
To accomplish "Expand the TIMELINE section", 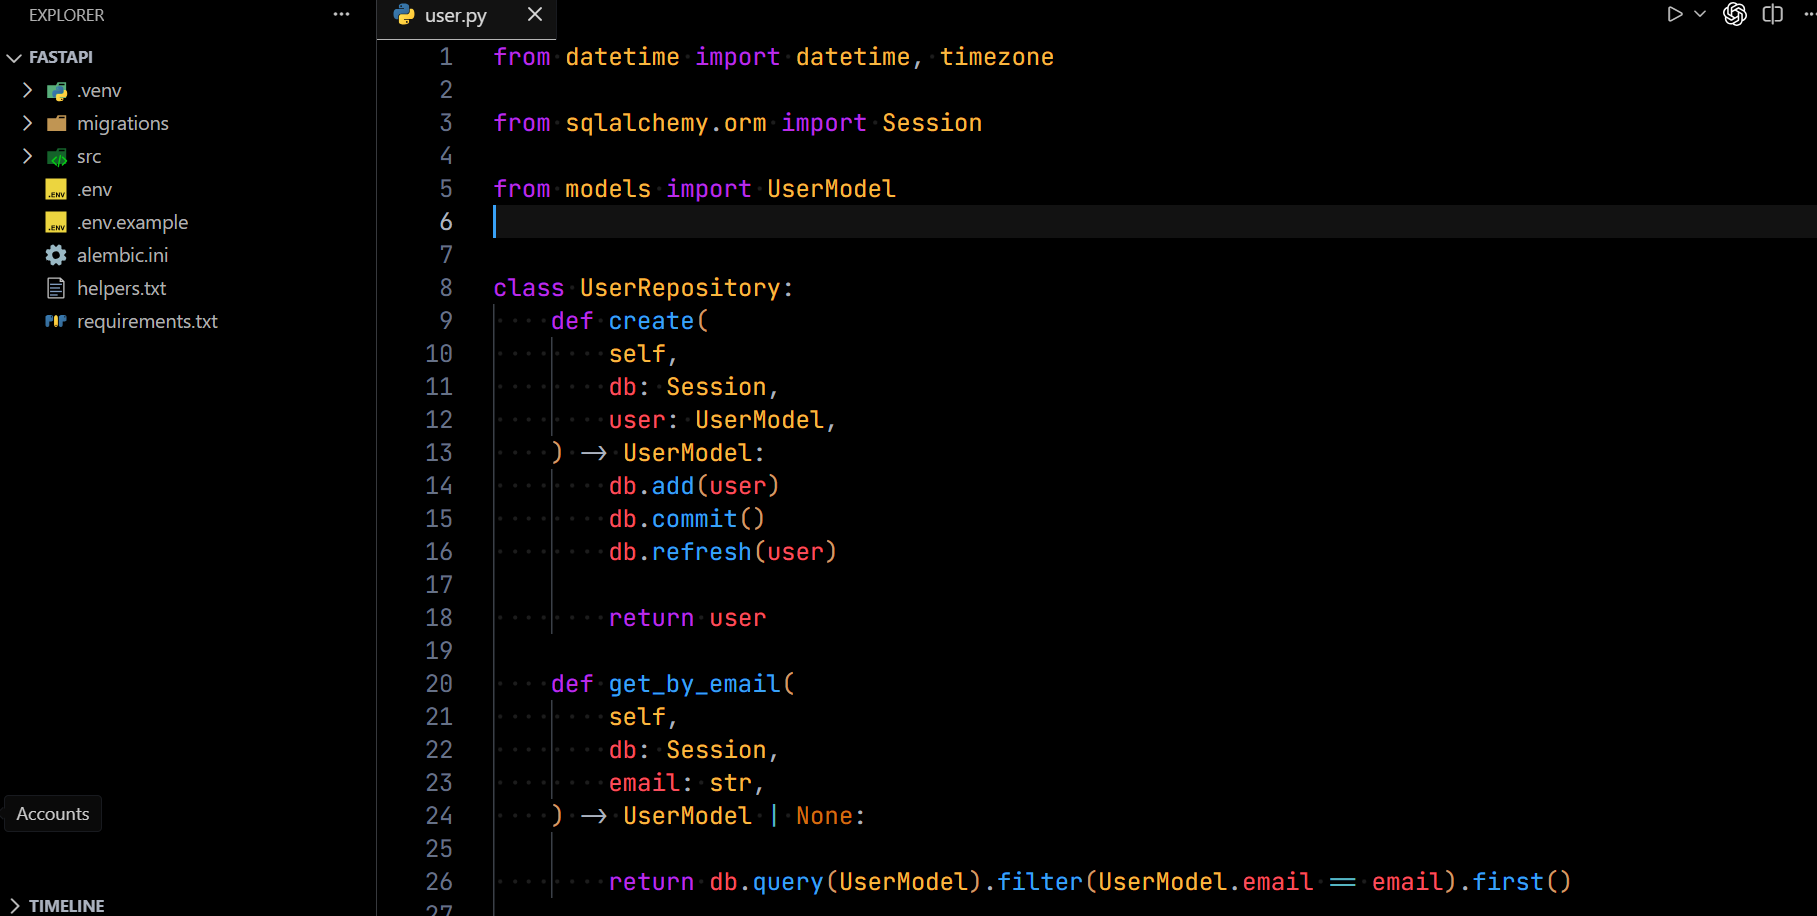I will point(66,905).
